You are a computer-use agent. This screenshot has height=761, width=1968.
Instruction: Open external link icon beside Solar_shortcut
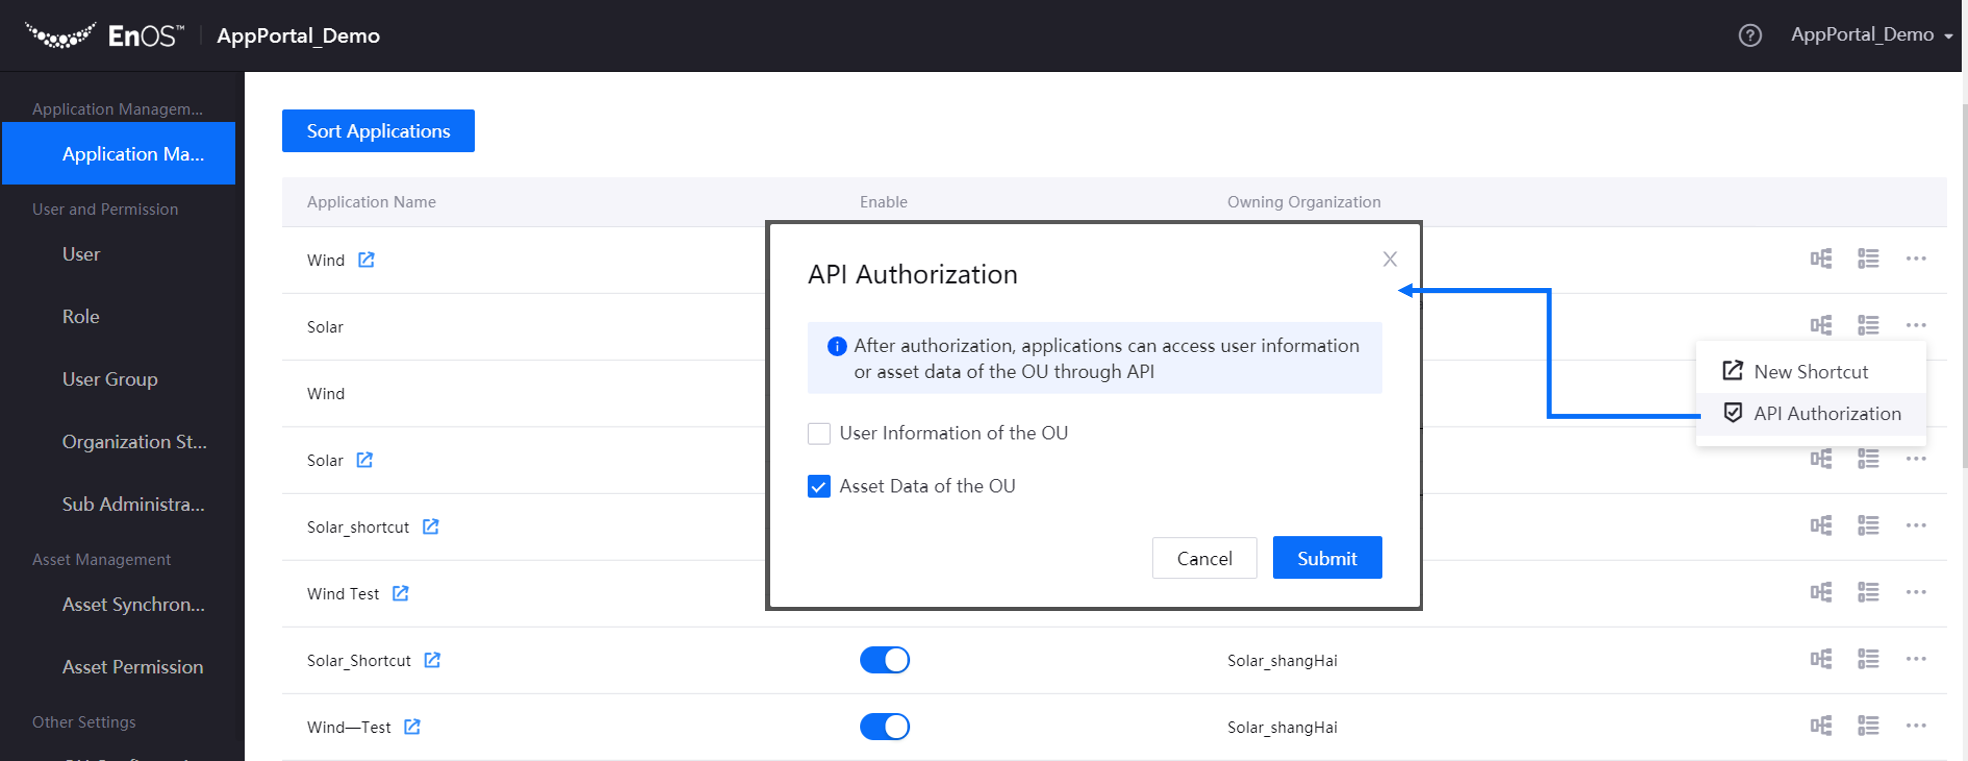click(430, 526)
